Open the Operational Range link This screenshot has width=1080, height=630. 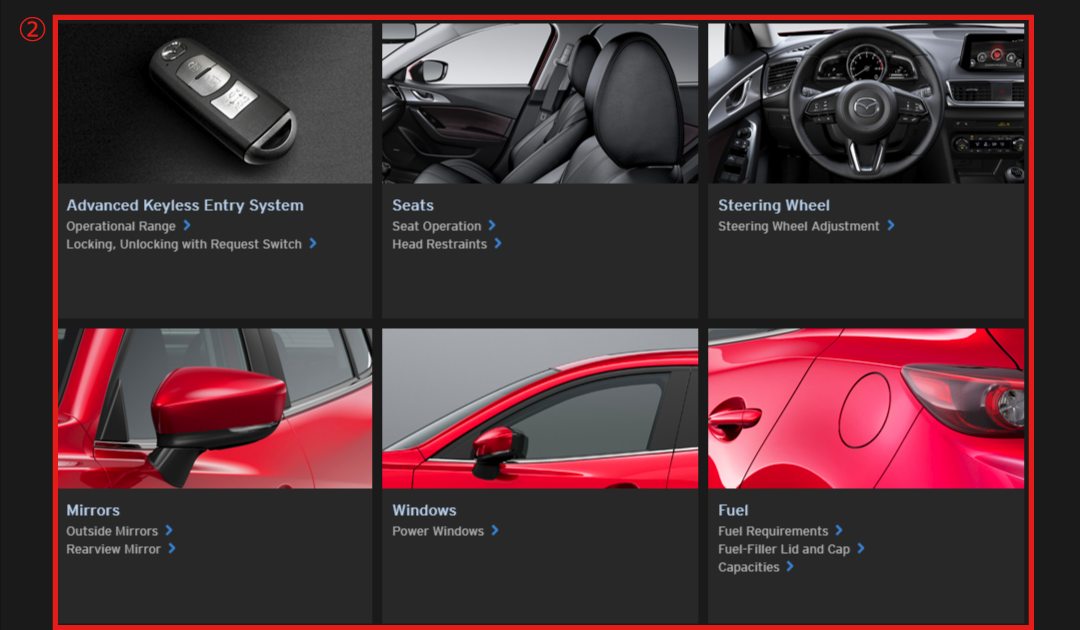point(121,227)
